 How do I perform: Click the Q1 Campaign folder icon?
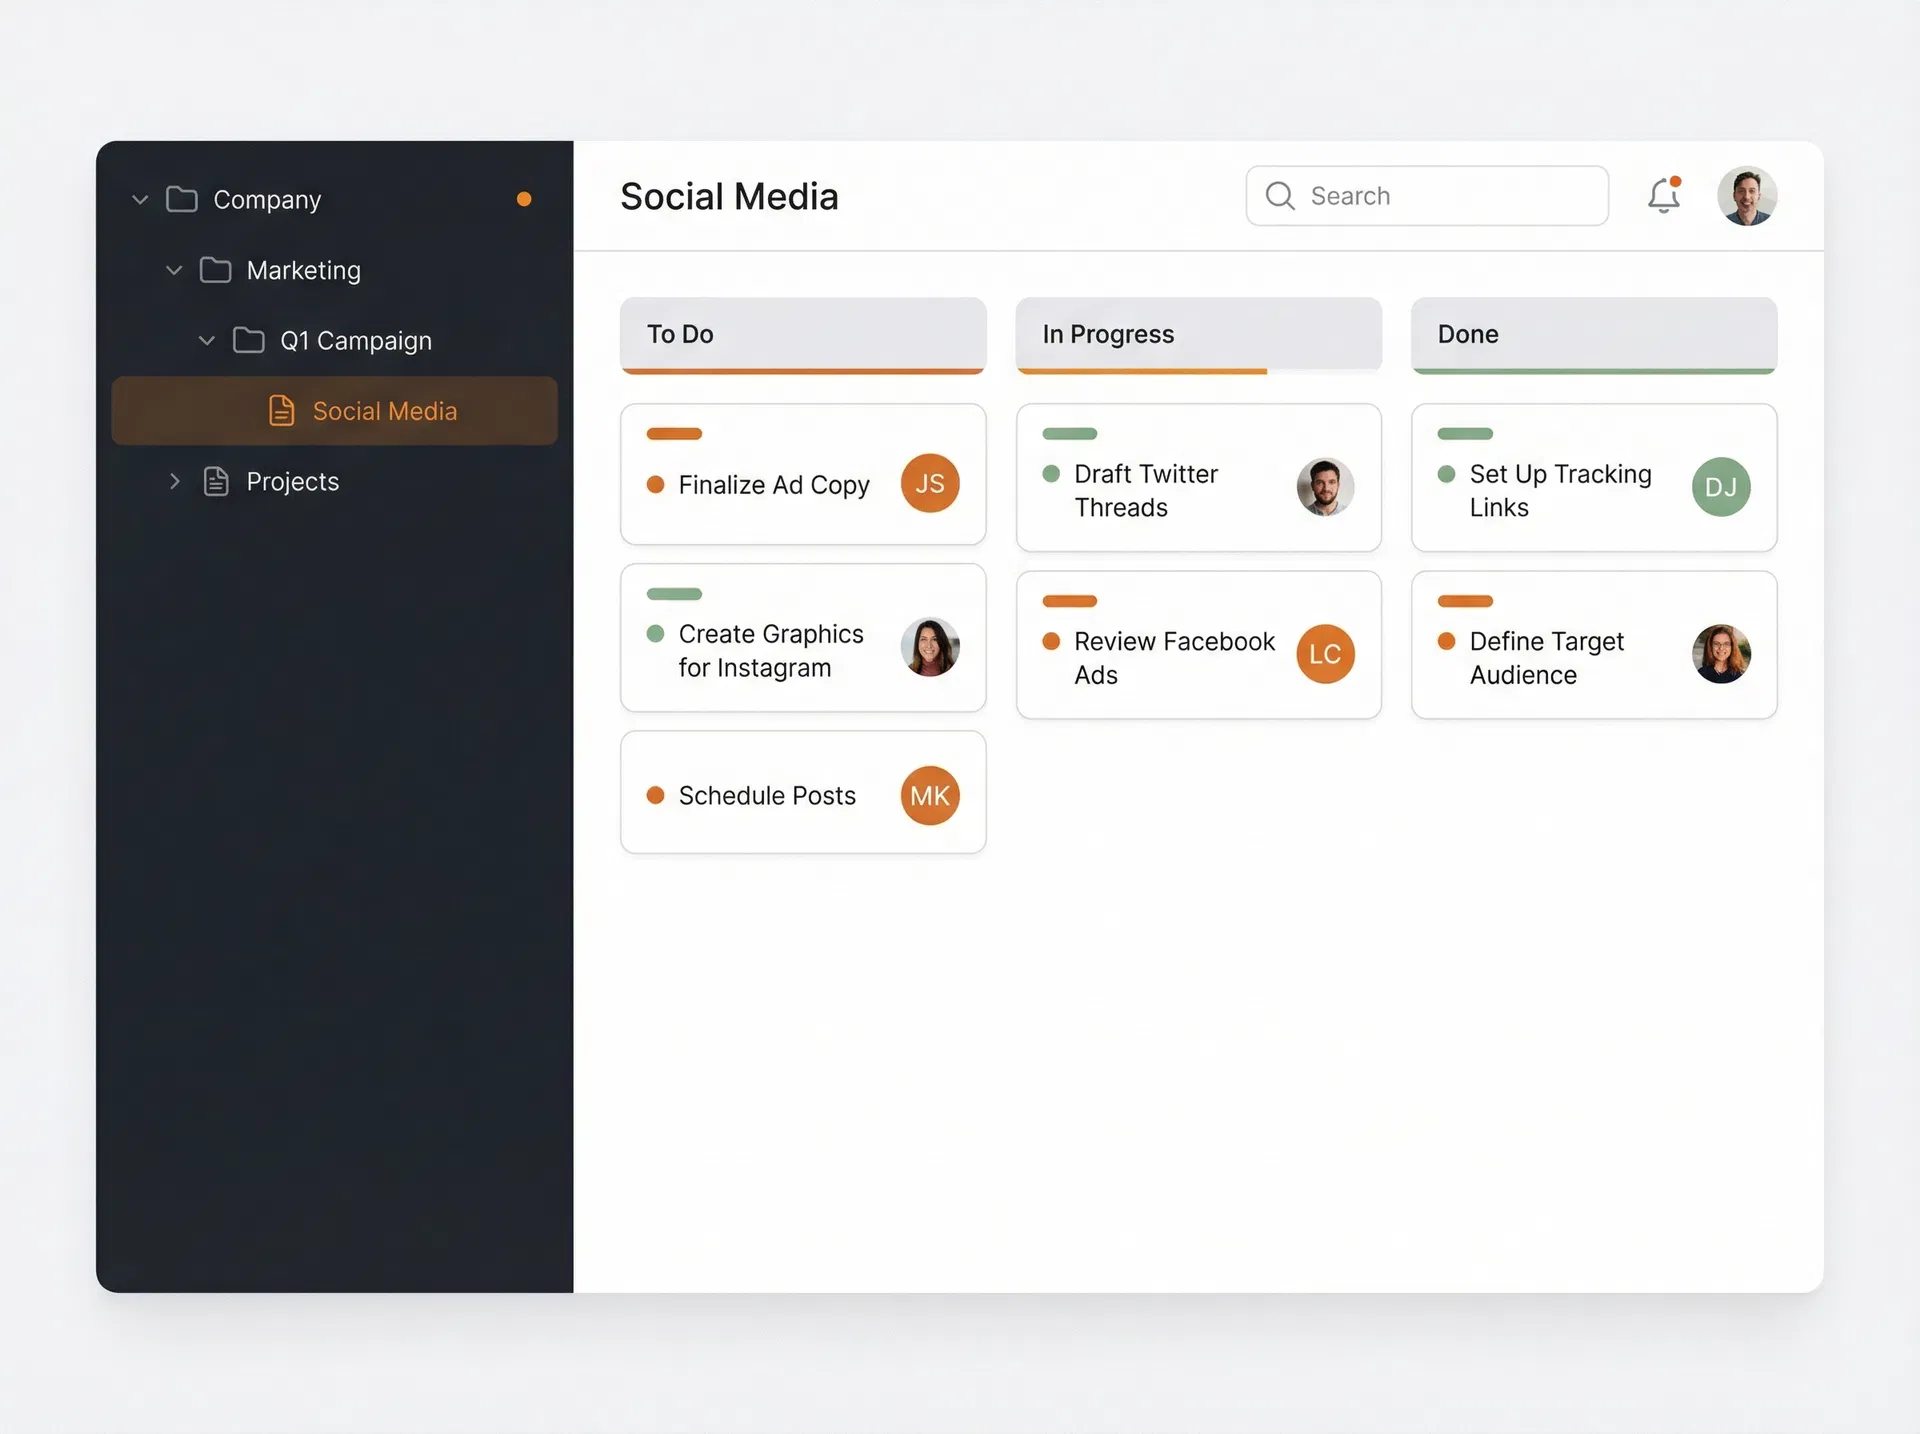coord(248,340)
